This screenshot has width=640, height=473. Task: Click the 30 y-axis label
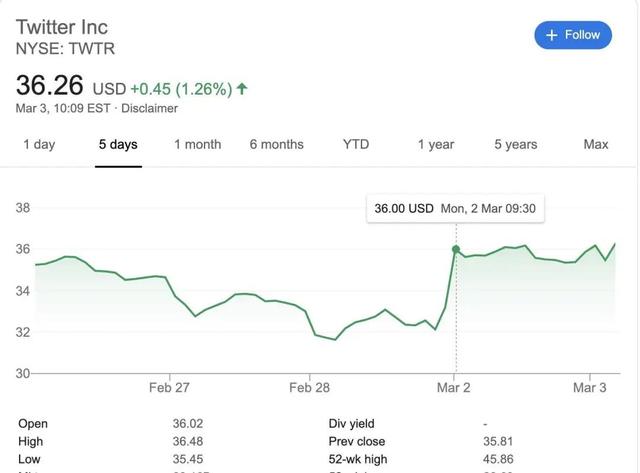(x=23, y=373)
